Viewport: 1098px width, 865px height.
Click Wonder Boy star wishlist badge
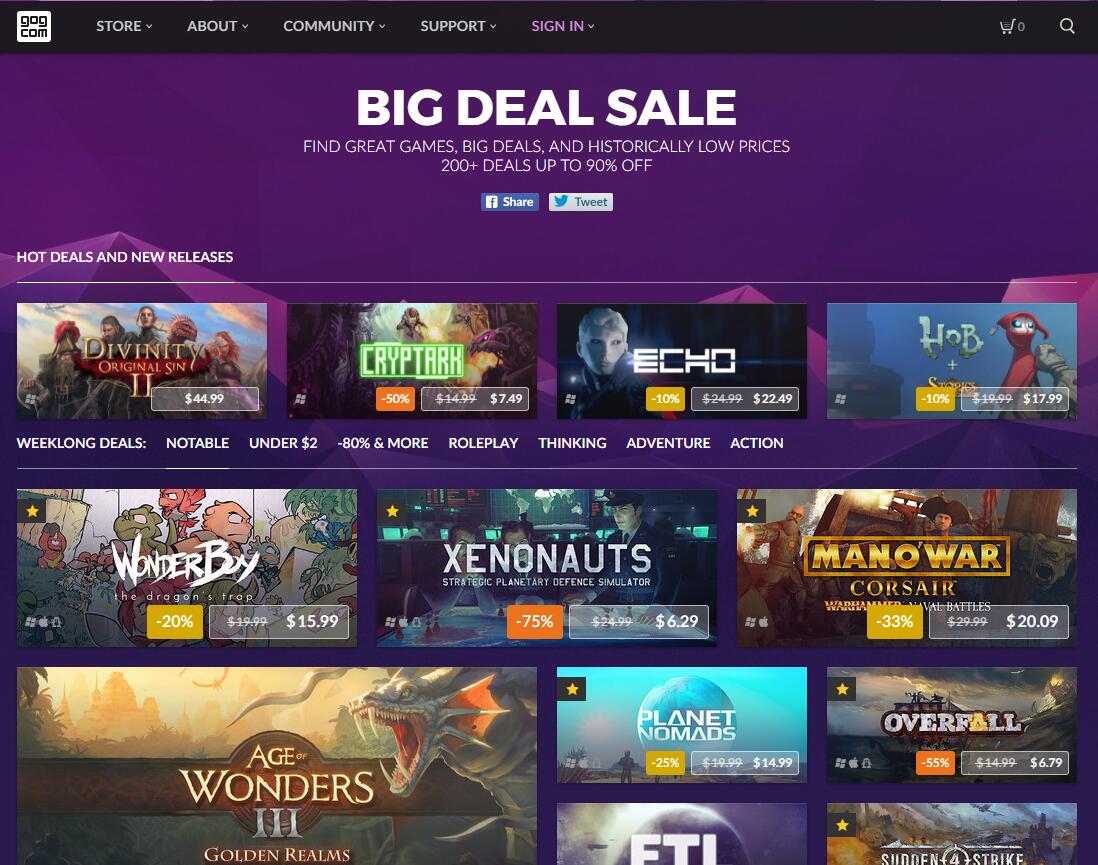pyautogui.click(x=32, y=511)
